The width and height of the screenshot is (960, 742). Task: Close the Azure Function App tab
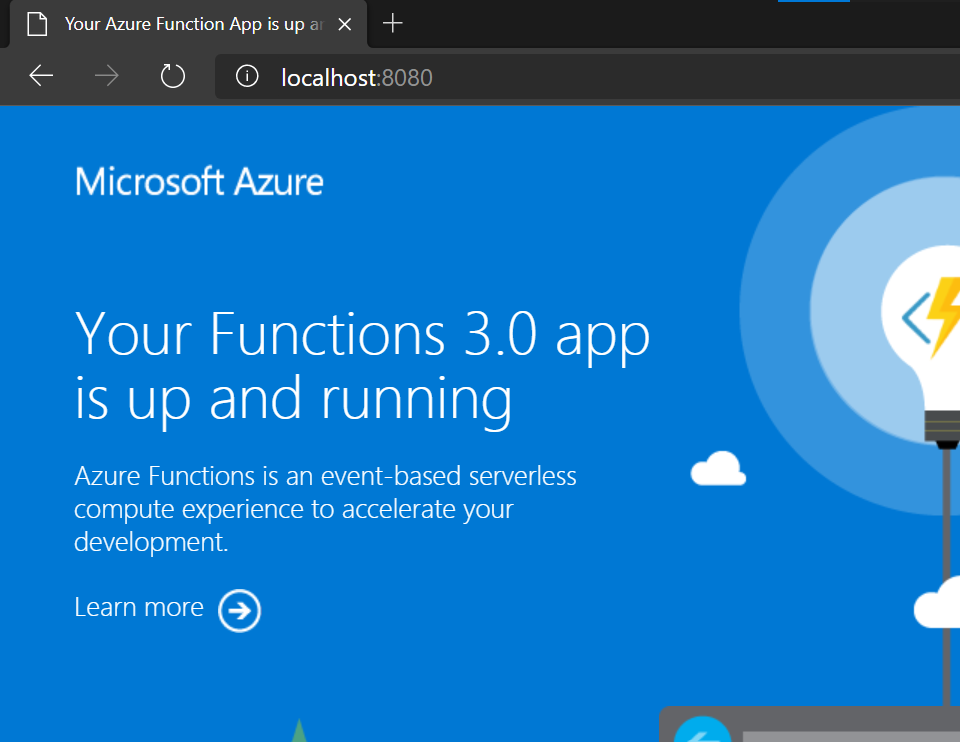pos(345,23)
